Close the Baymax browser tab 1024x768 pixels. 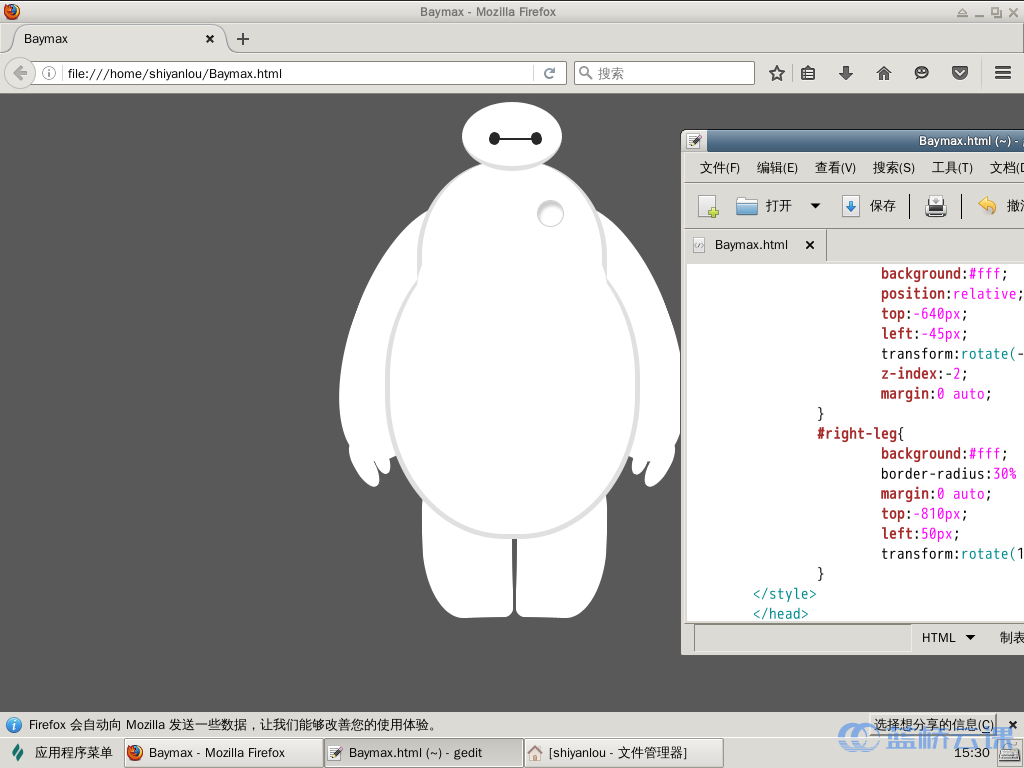click(210, 39)
